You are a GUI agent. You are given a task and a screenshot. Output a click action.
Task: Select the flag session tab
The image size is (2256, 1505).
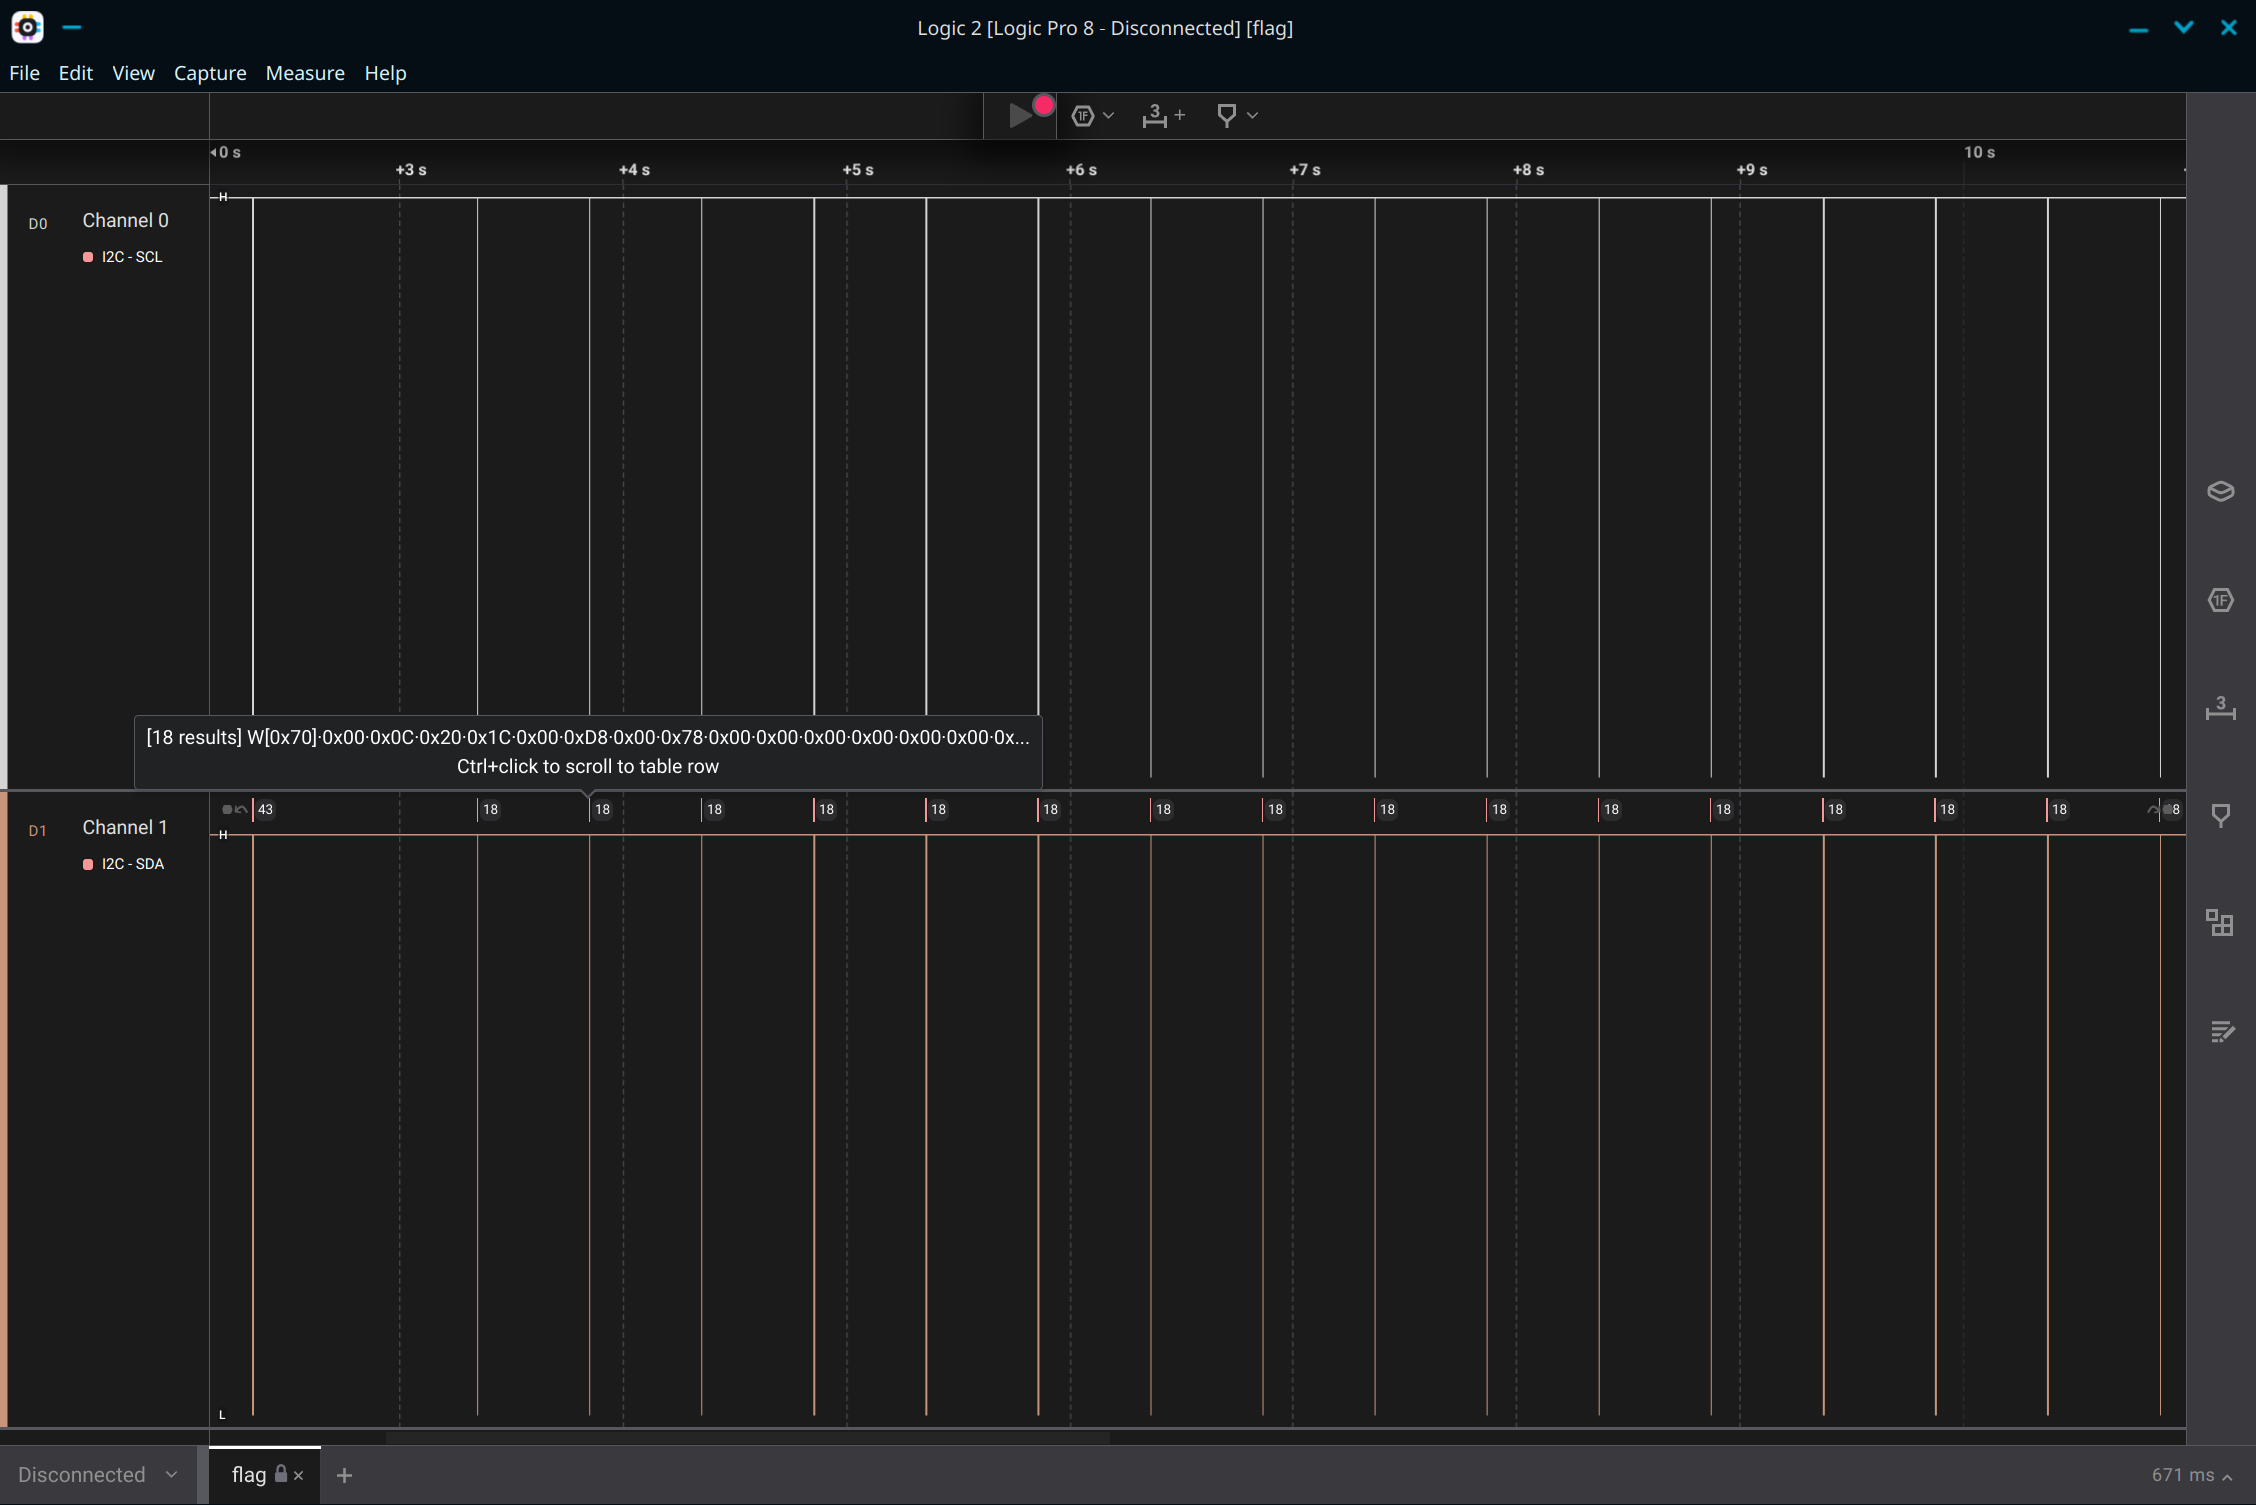coord(249,1475)
